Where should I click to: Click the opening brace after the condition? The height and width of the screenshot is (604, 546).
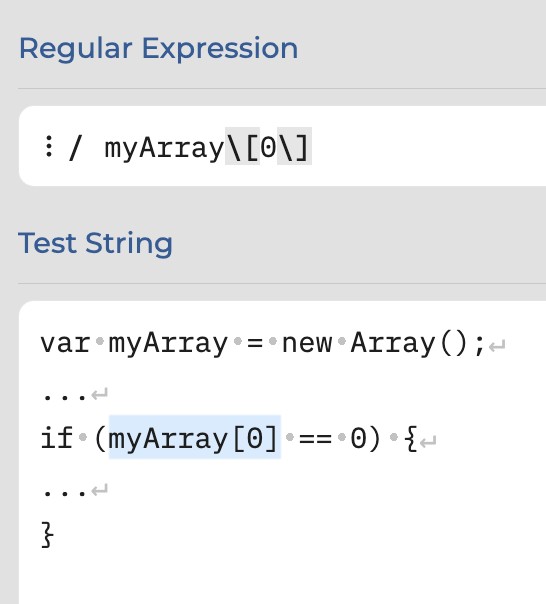[x=411, y=438]
